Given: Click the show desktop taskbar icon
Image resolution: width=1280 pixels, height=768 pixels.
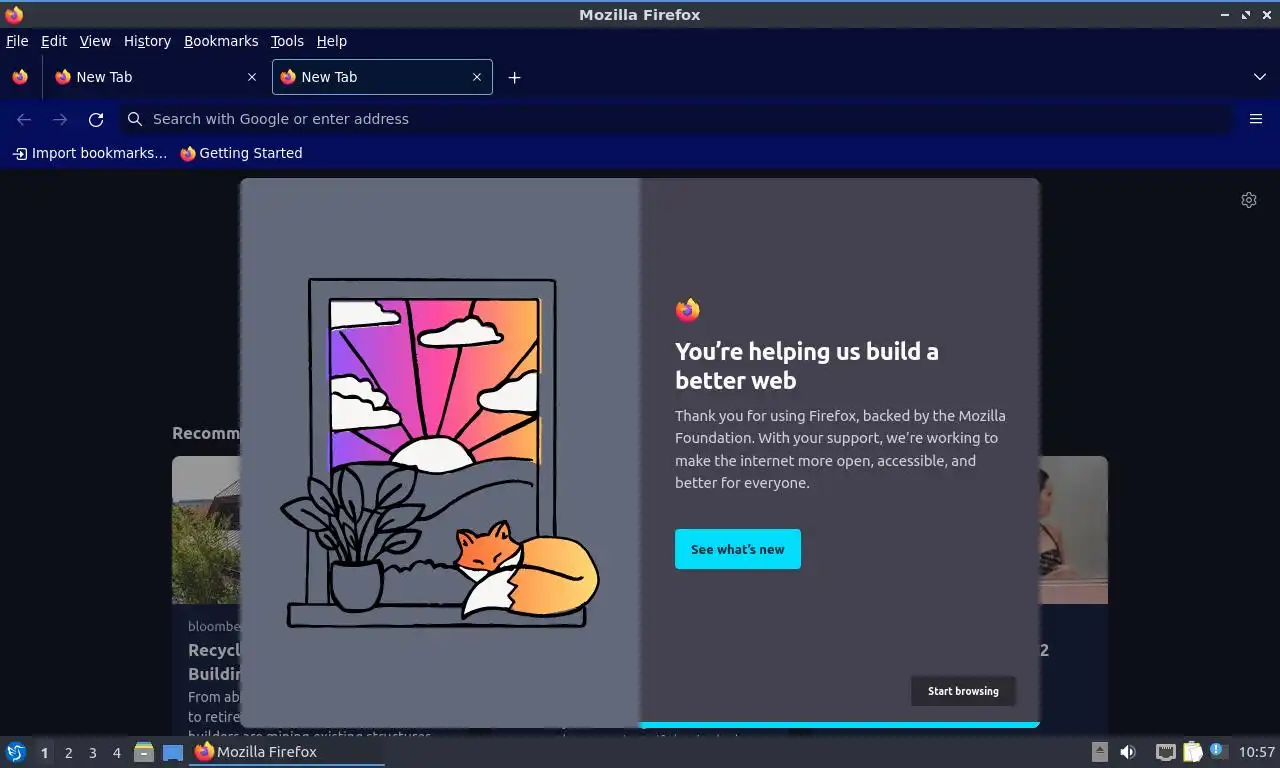Looking at the screenshot, I should click(x=173, y=752).
